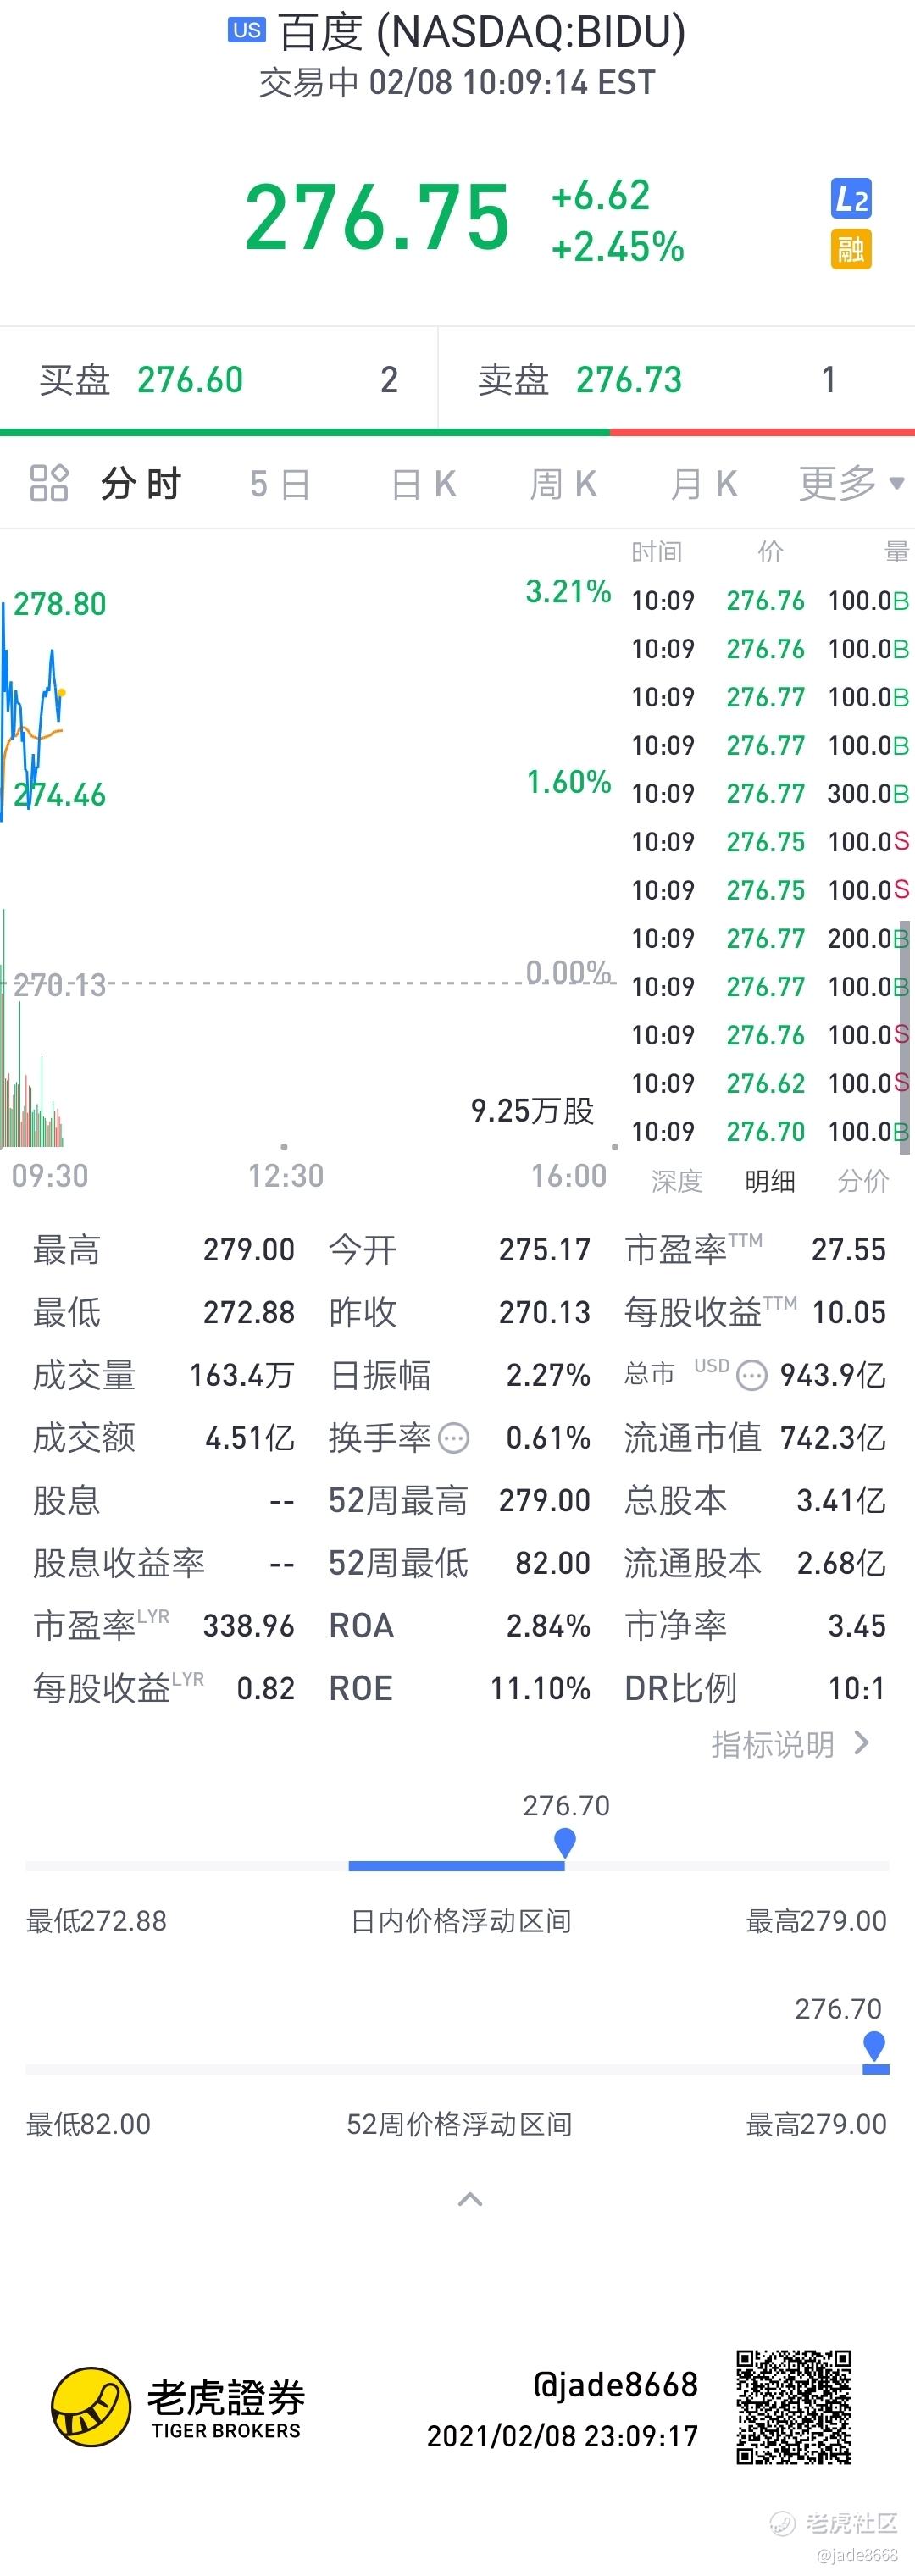Tap the @jade8668 username
The image size is (915, 2576).
615,2385
